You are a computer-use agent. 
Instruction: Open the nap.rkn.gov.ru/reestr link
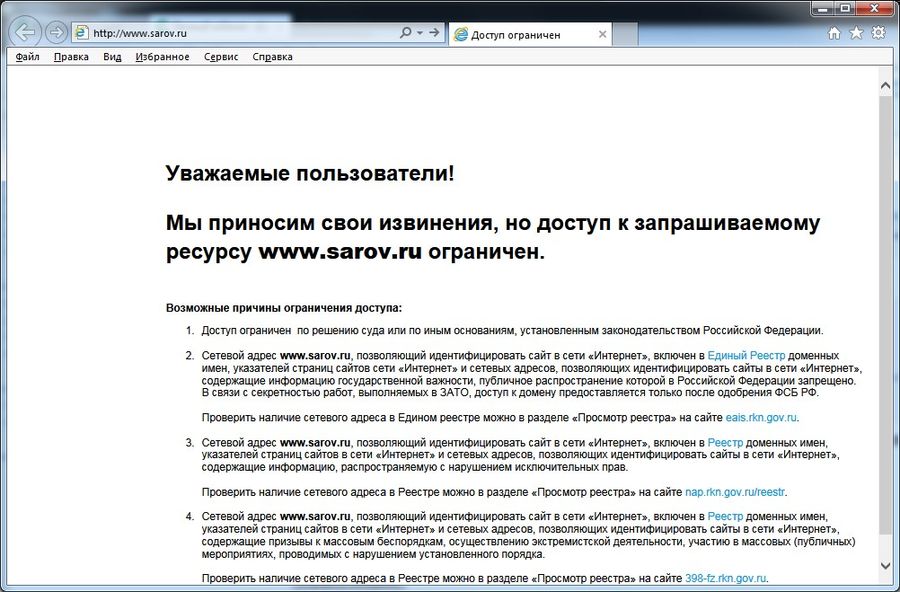[x=729, y=492]
